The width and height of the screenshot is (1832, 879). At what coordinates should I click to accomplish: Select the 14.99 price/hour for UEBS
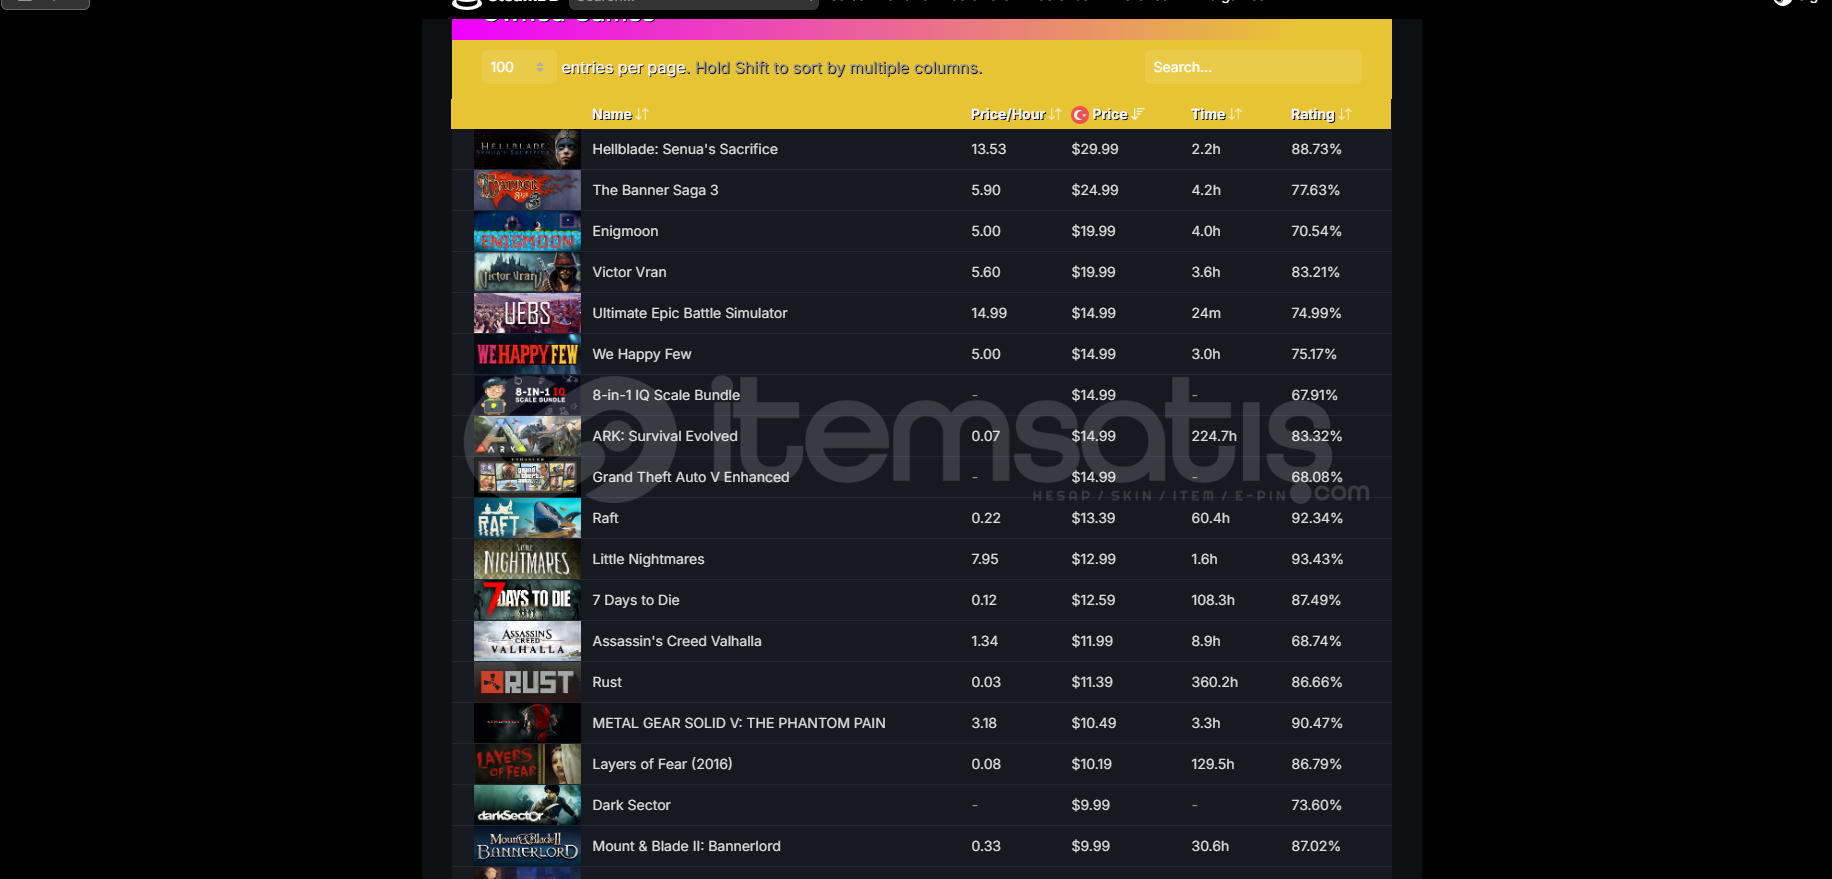coord(989,313)
